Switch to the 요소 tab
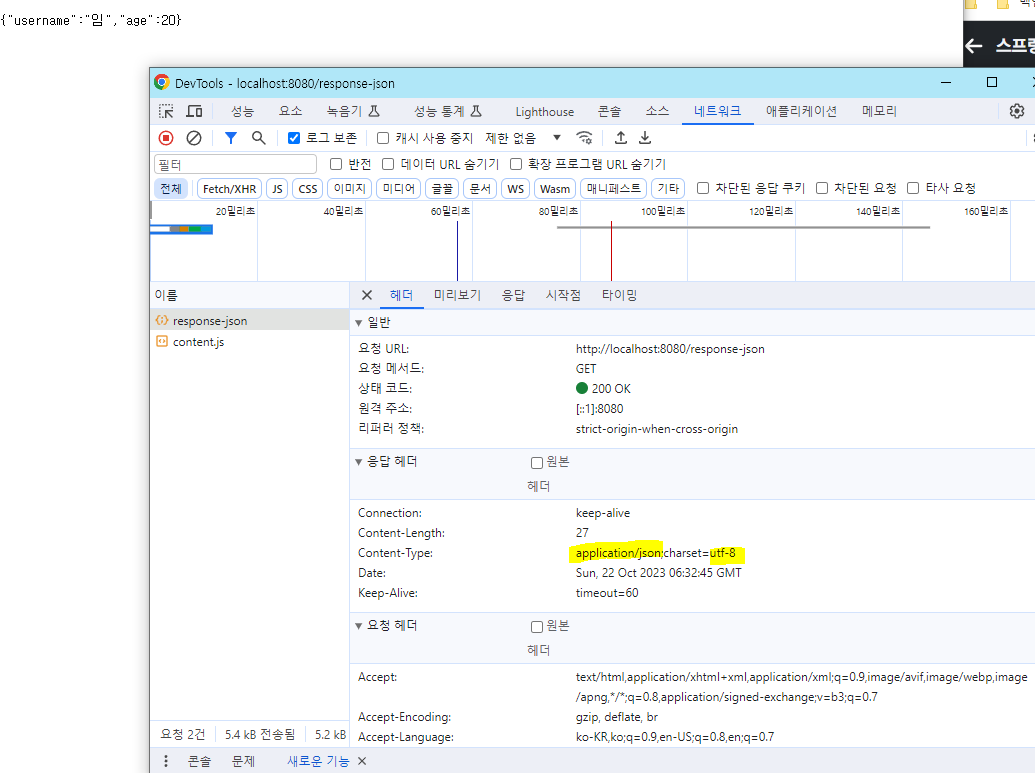 [x=290, y=112]
